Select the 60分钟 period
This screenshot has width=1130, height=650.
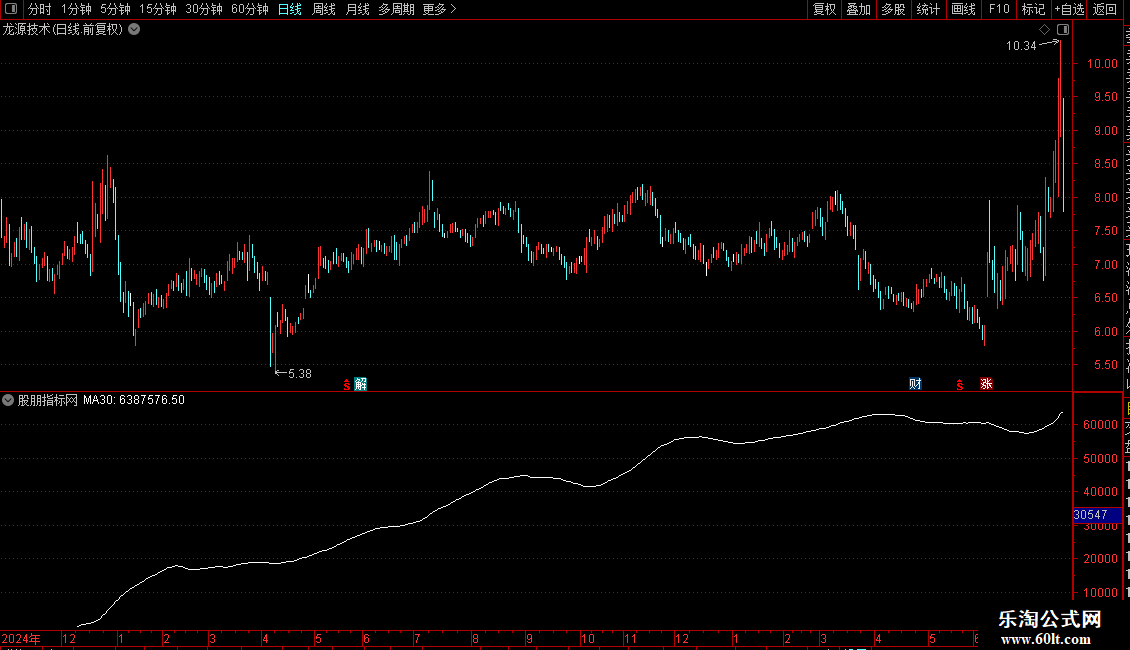tap(249, 9)
